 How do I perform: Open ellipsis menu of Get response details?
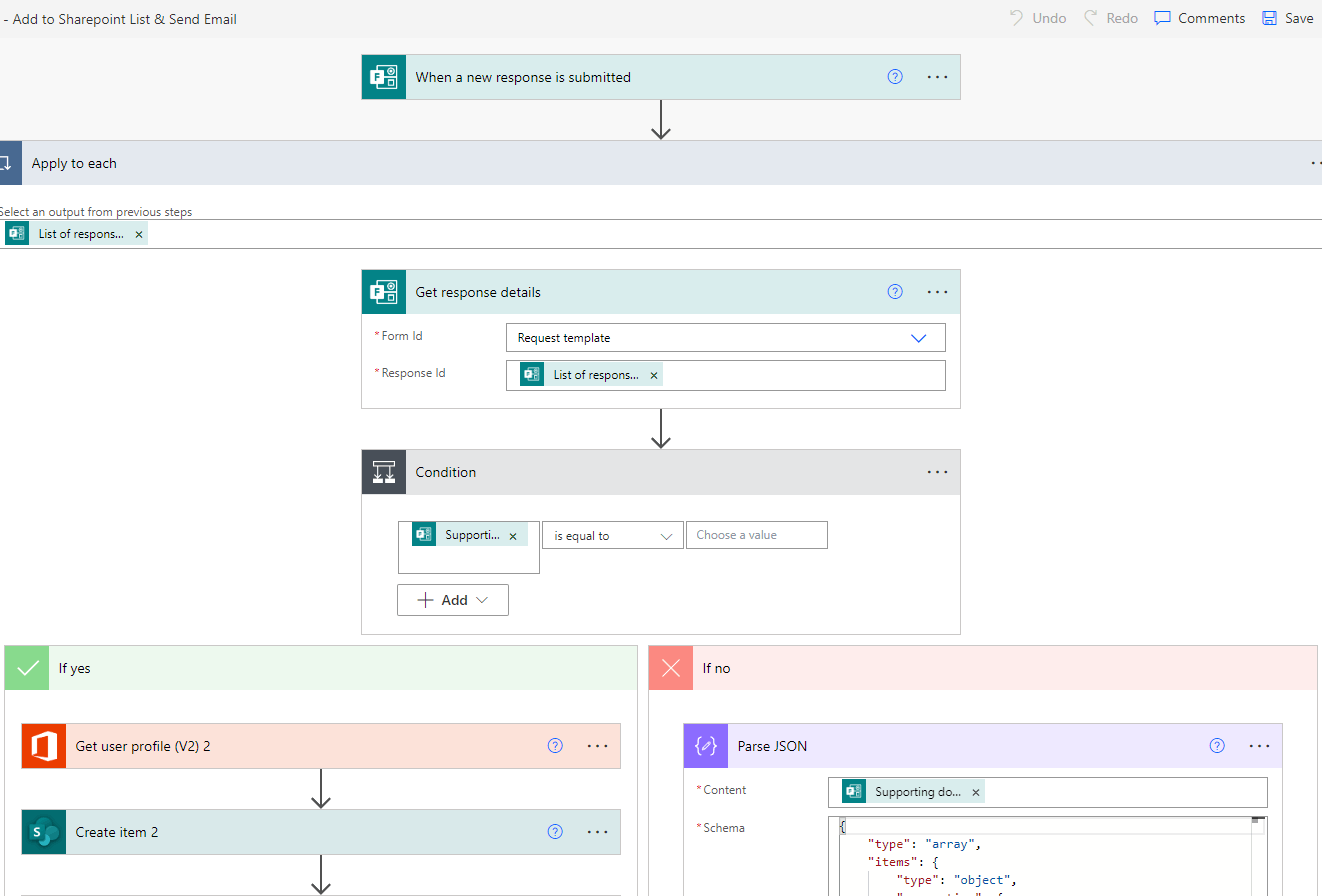[937, 292]
